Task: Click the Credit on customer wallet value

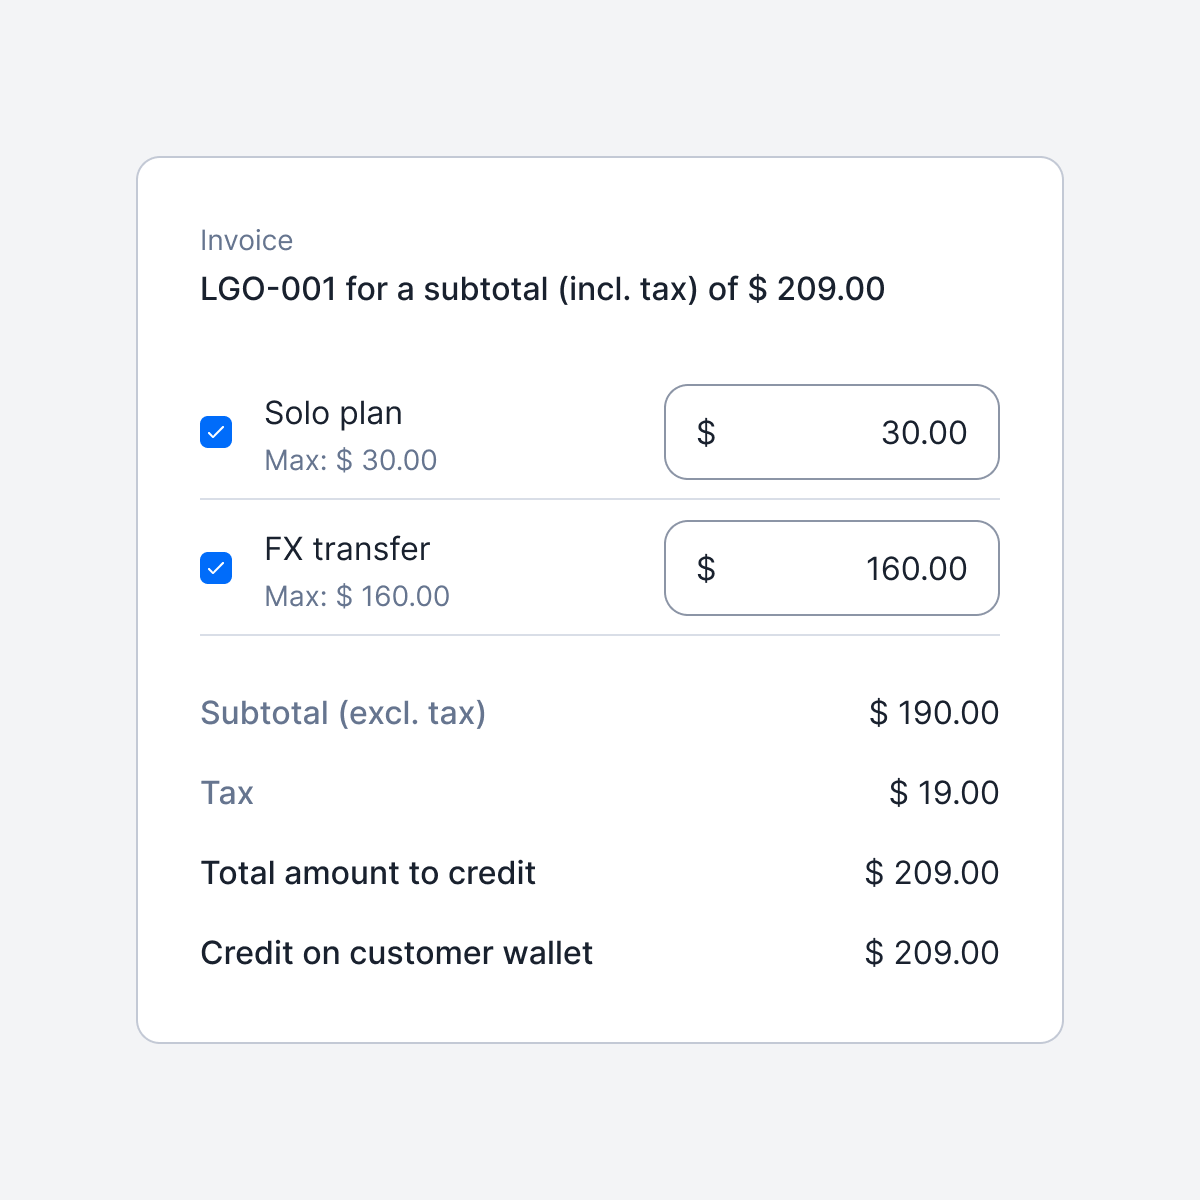Action: [932, 953]
